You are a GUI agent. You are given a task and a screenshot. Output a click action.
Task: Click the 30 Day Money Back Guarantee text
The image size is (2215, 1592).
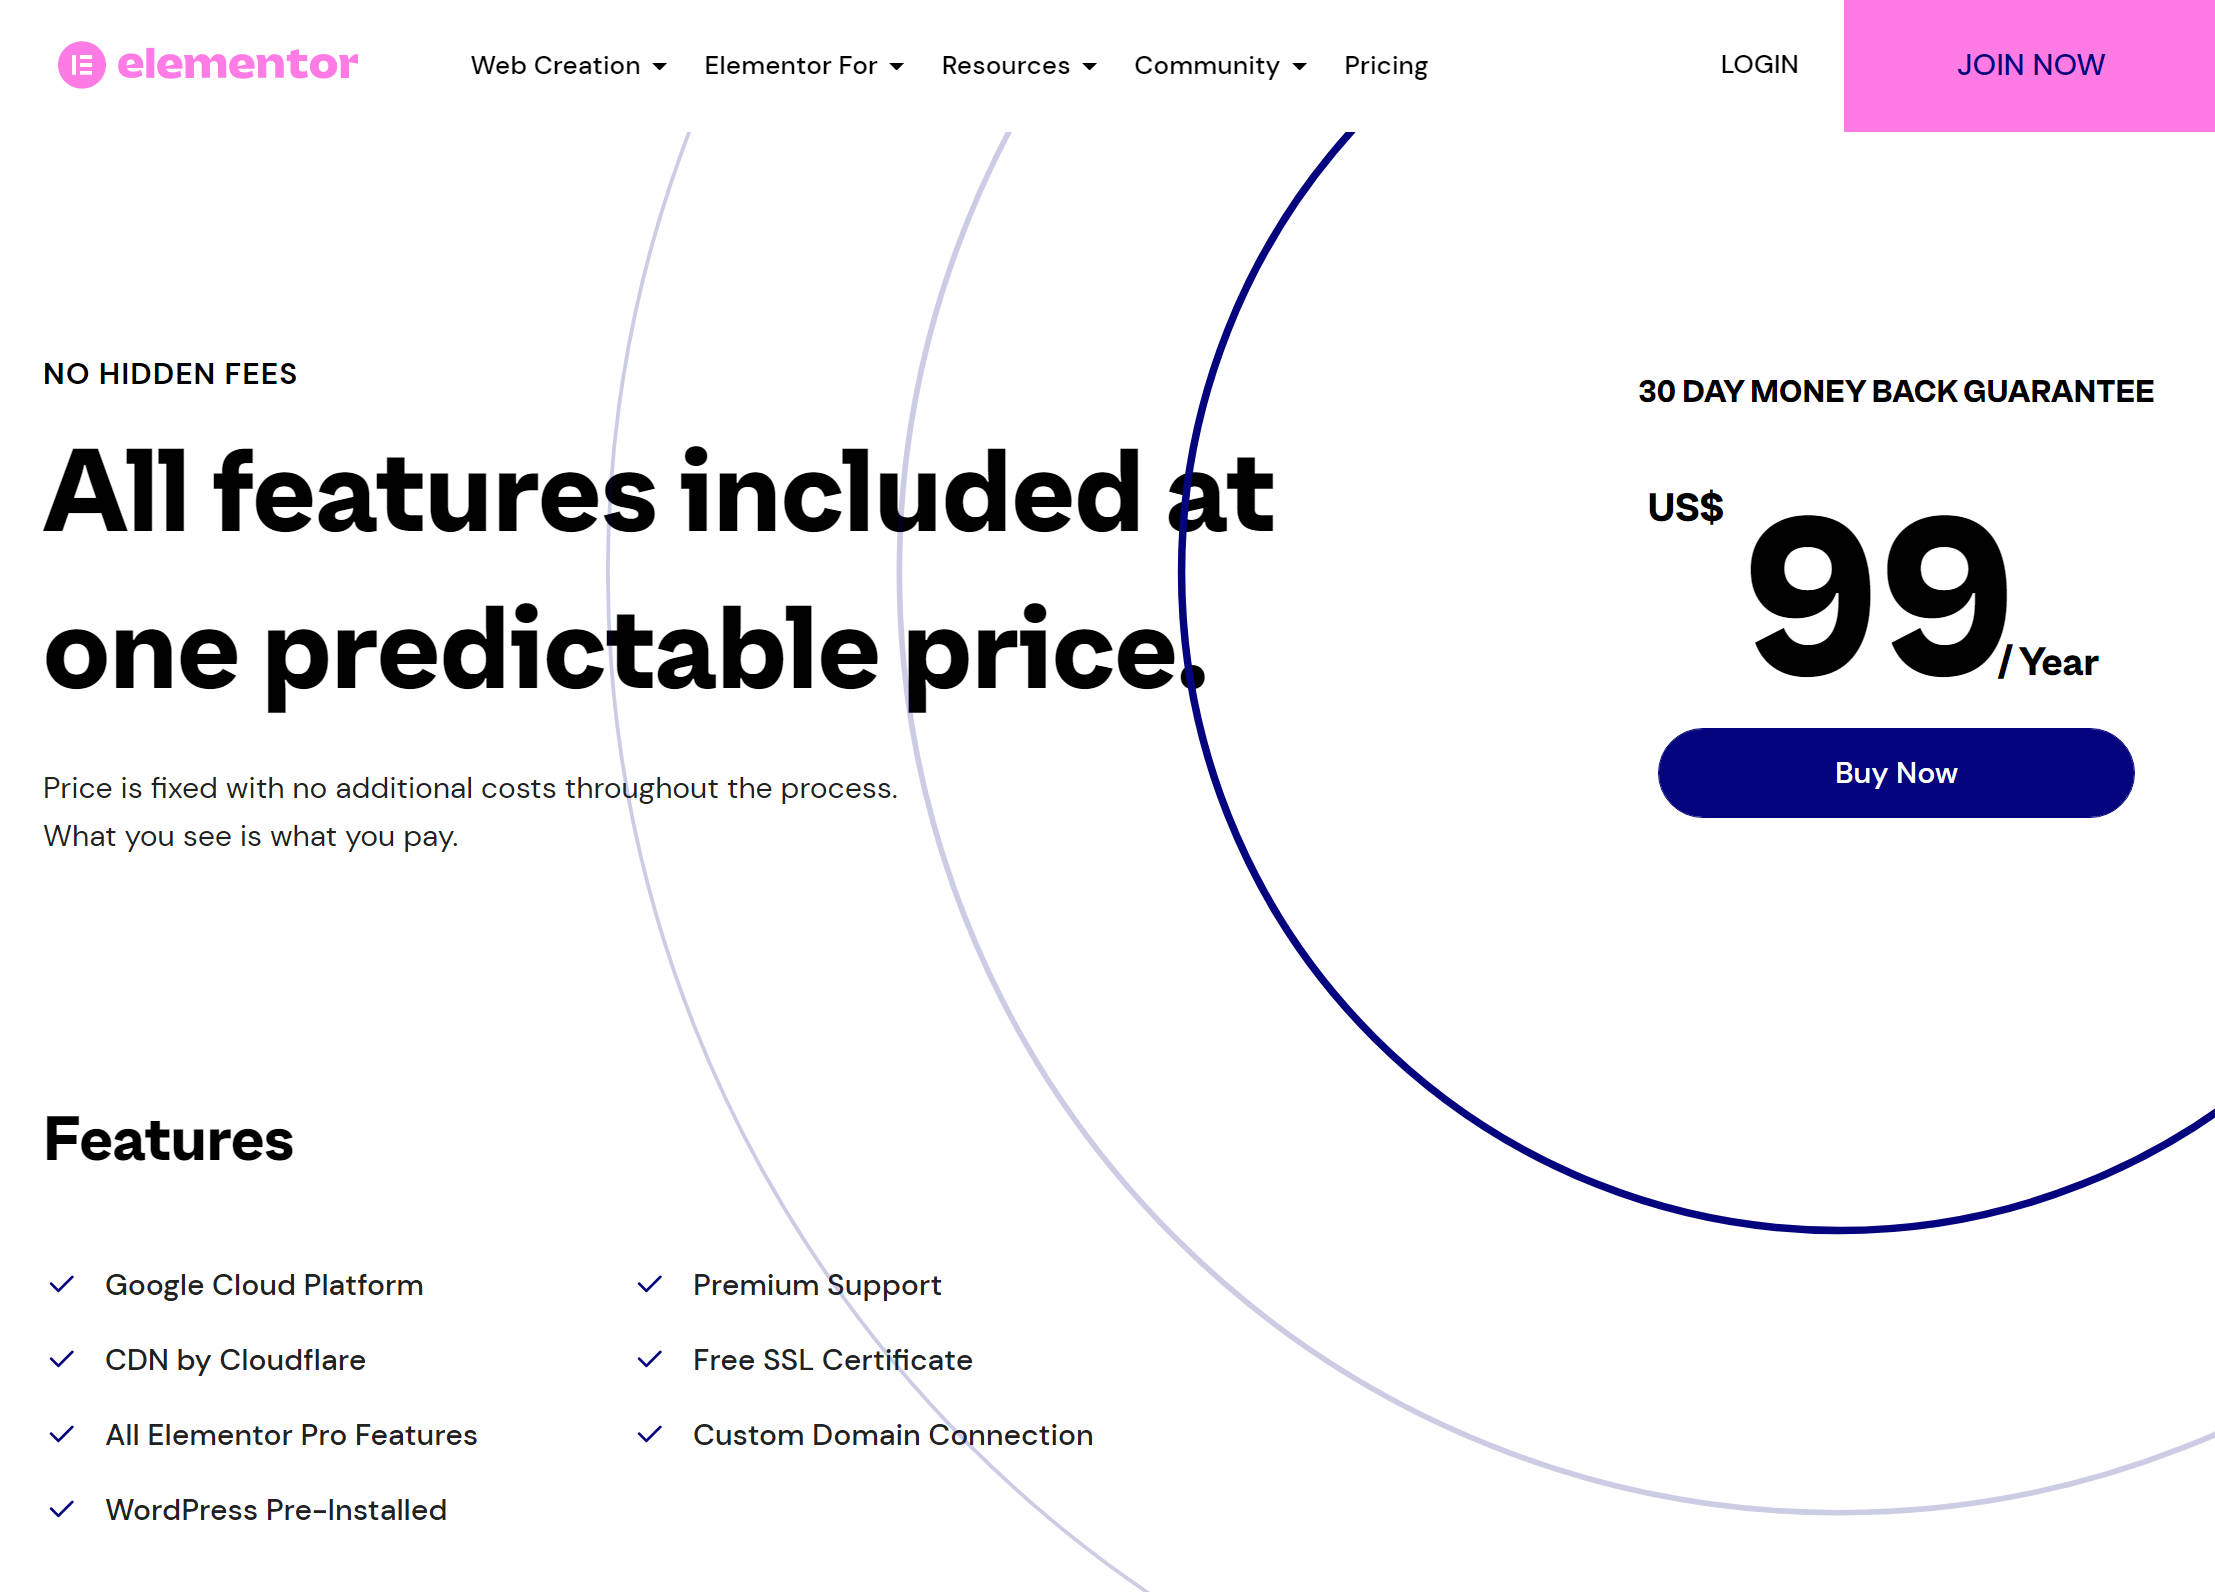(1895, 391)
